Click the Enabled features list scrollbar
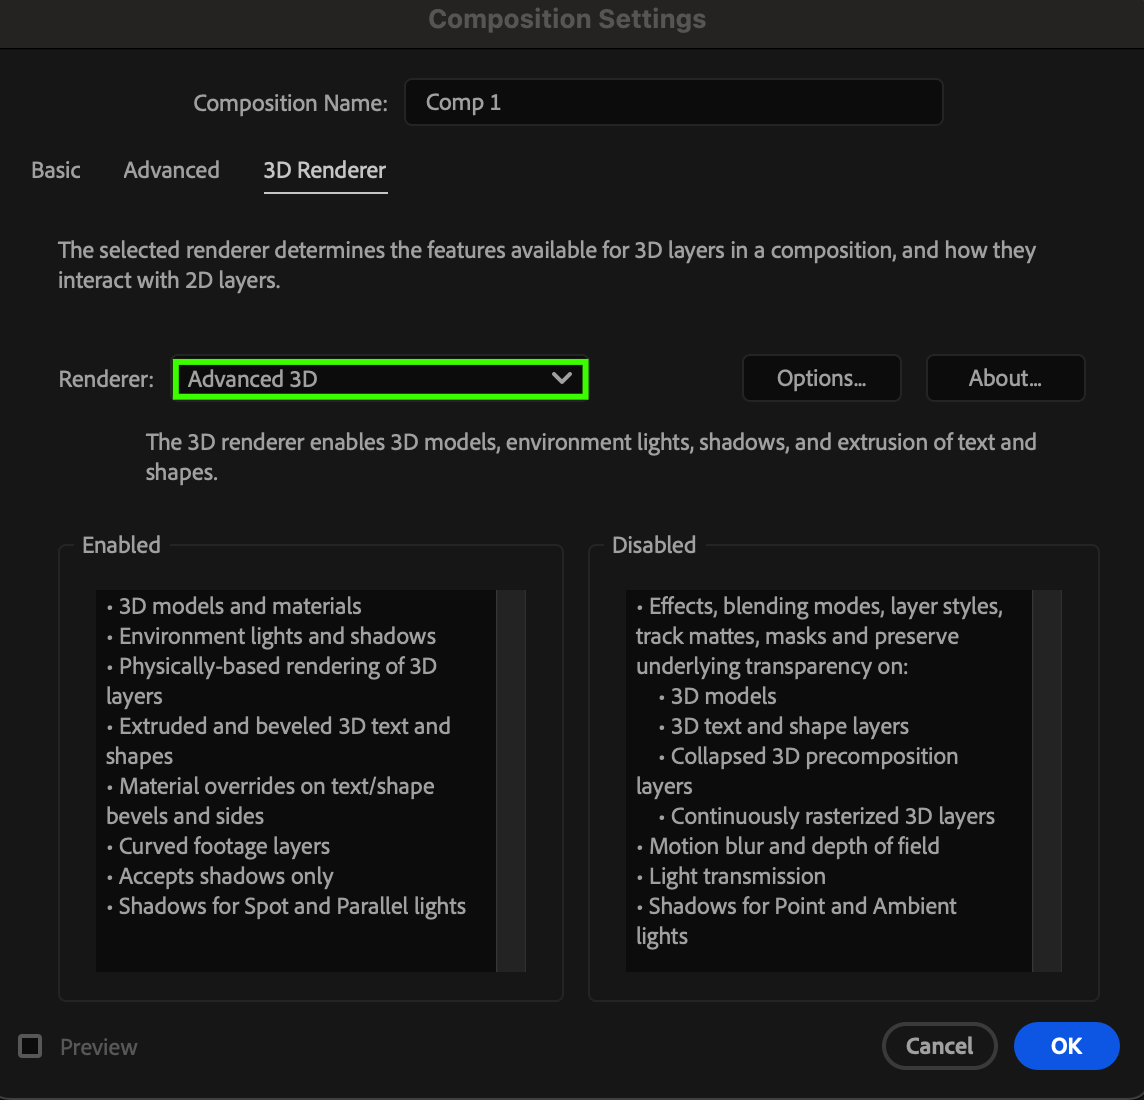 tap(511, 780)
